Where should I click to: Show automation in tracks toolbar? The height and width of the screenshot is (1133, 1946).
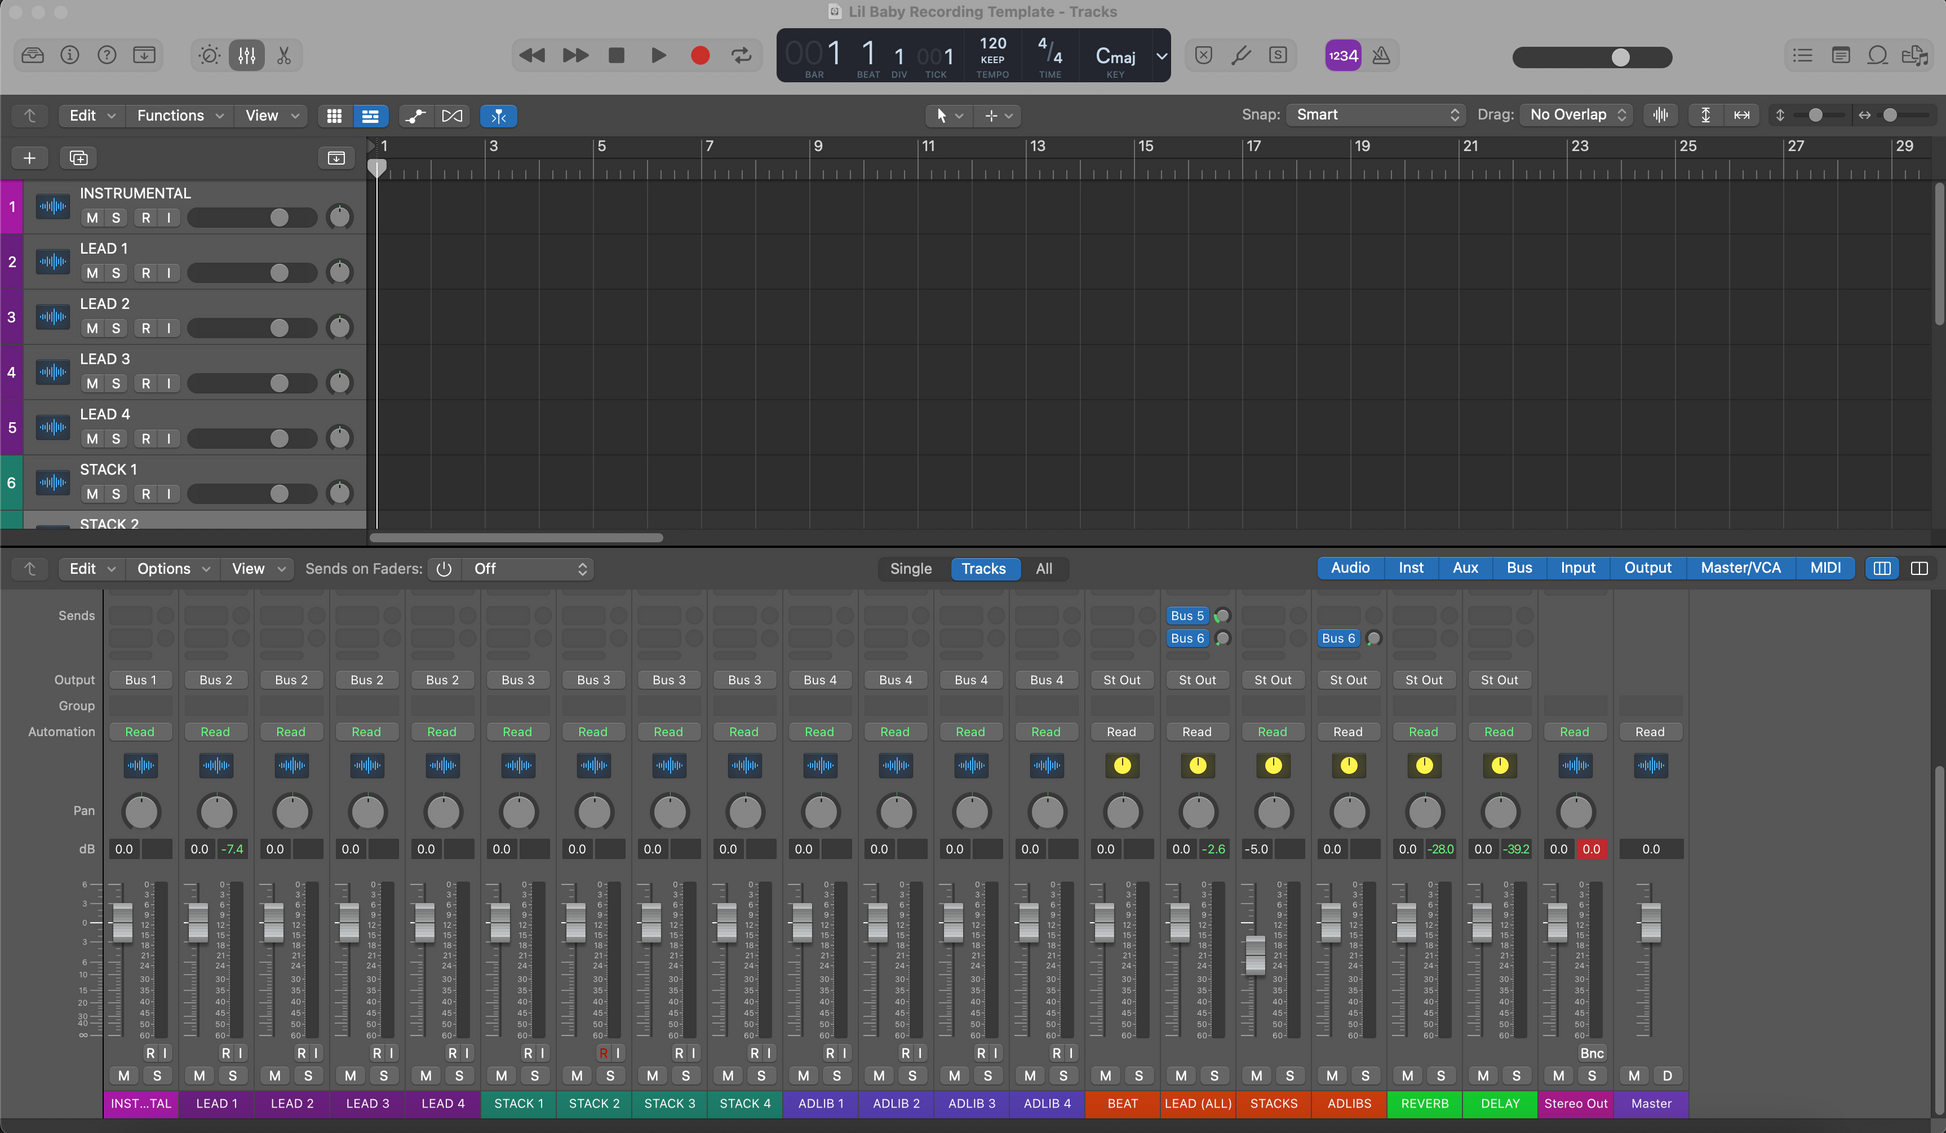[x=415, y=116]
